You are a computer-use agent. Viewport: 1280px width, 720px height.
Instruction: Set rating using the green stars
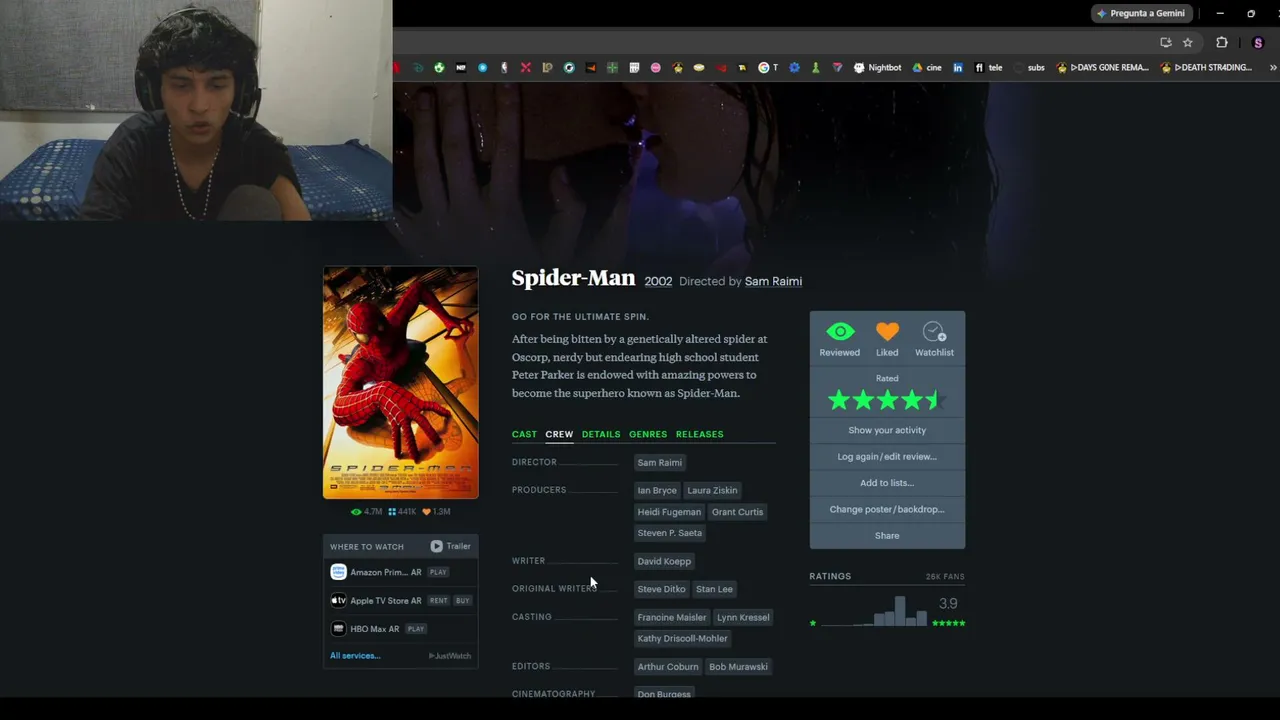point(886,401)
